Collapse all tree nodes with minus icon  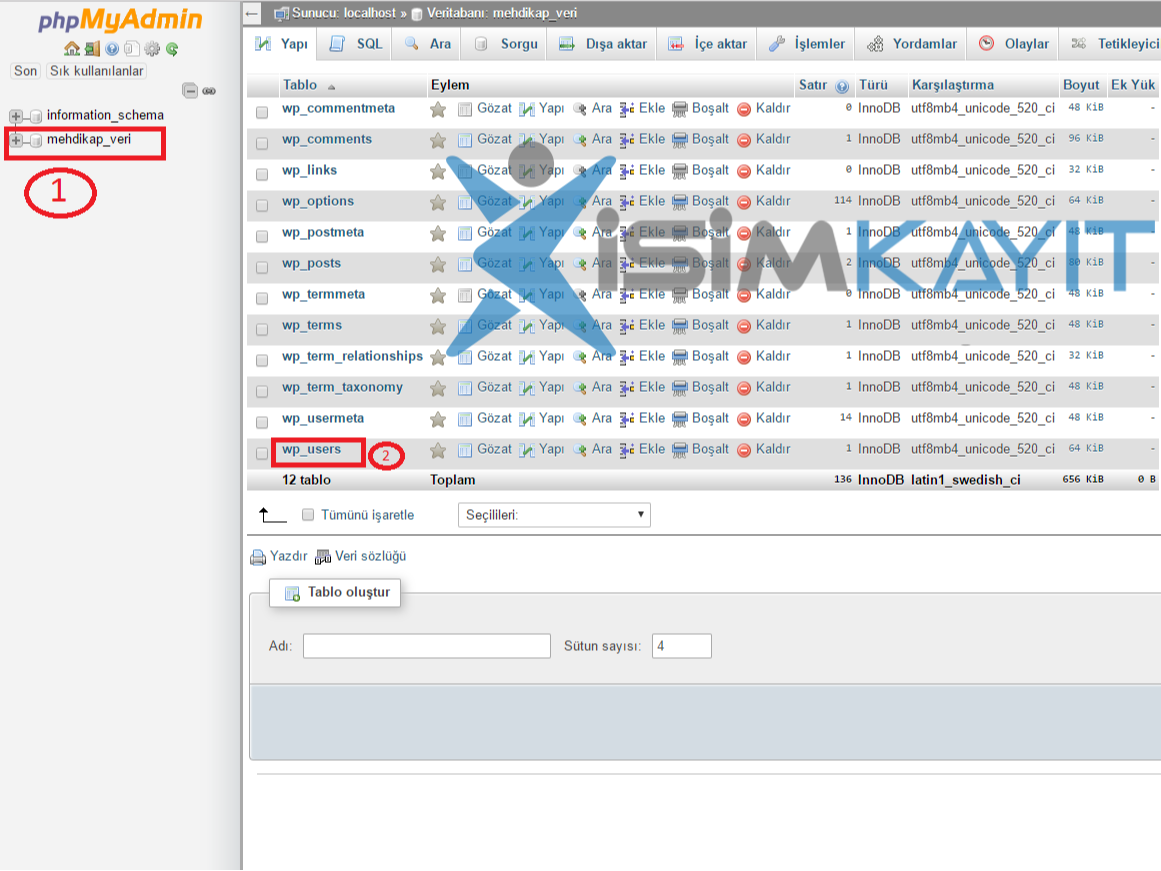190,90
